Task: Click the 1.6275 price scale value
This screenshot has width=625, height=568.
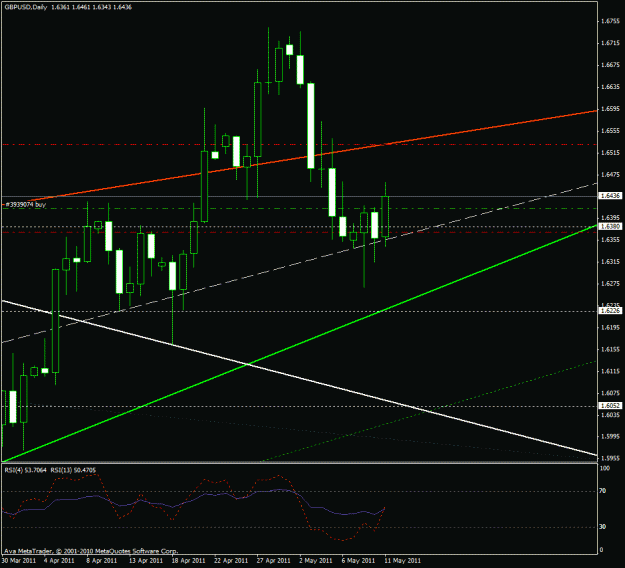Action: 611,284
